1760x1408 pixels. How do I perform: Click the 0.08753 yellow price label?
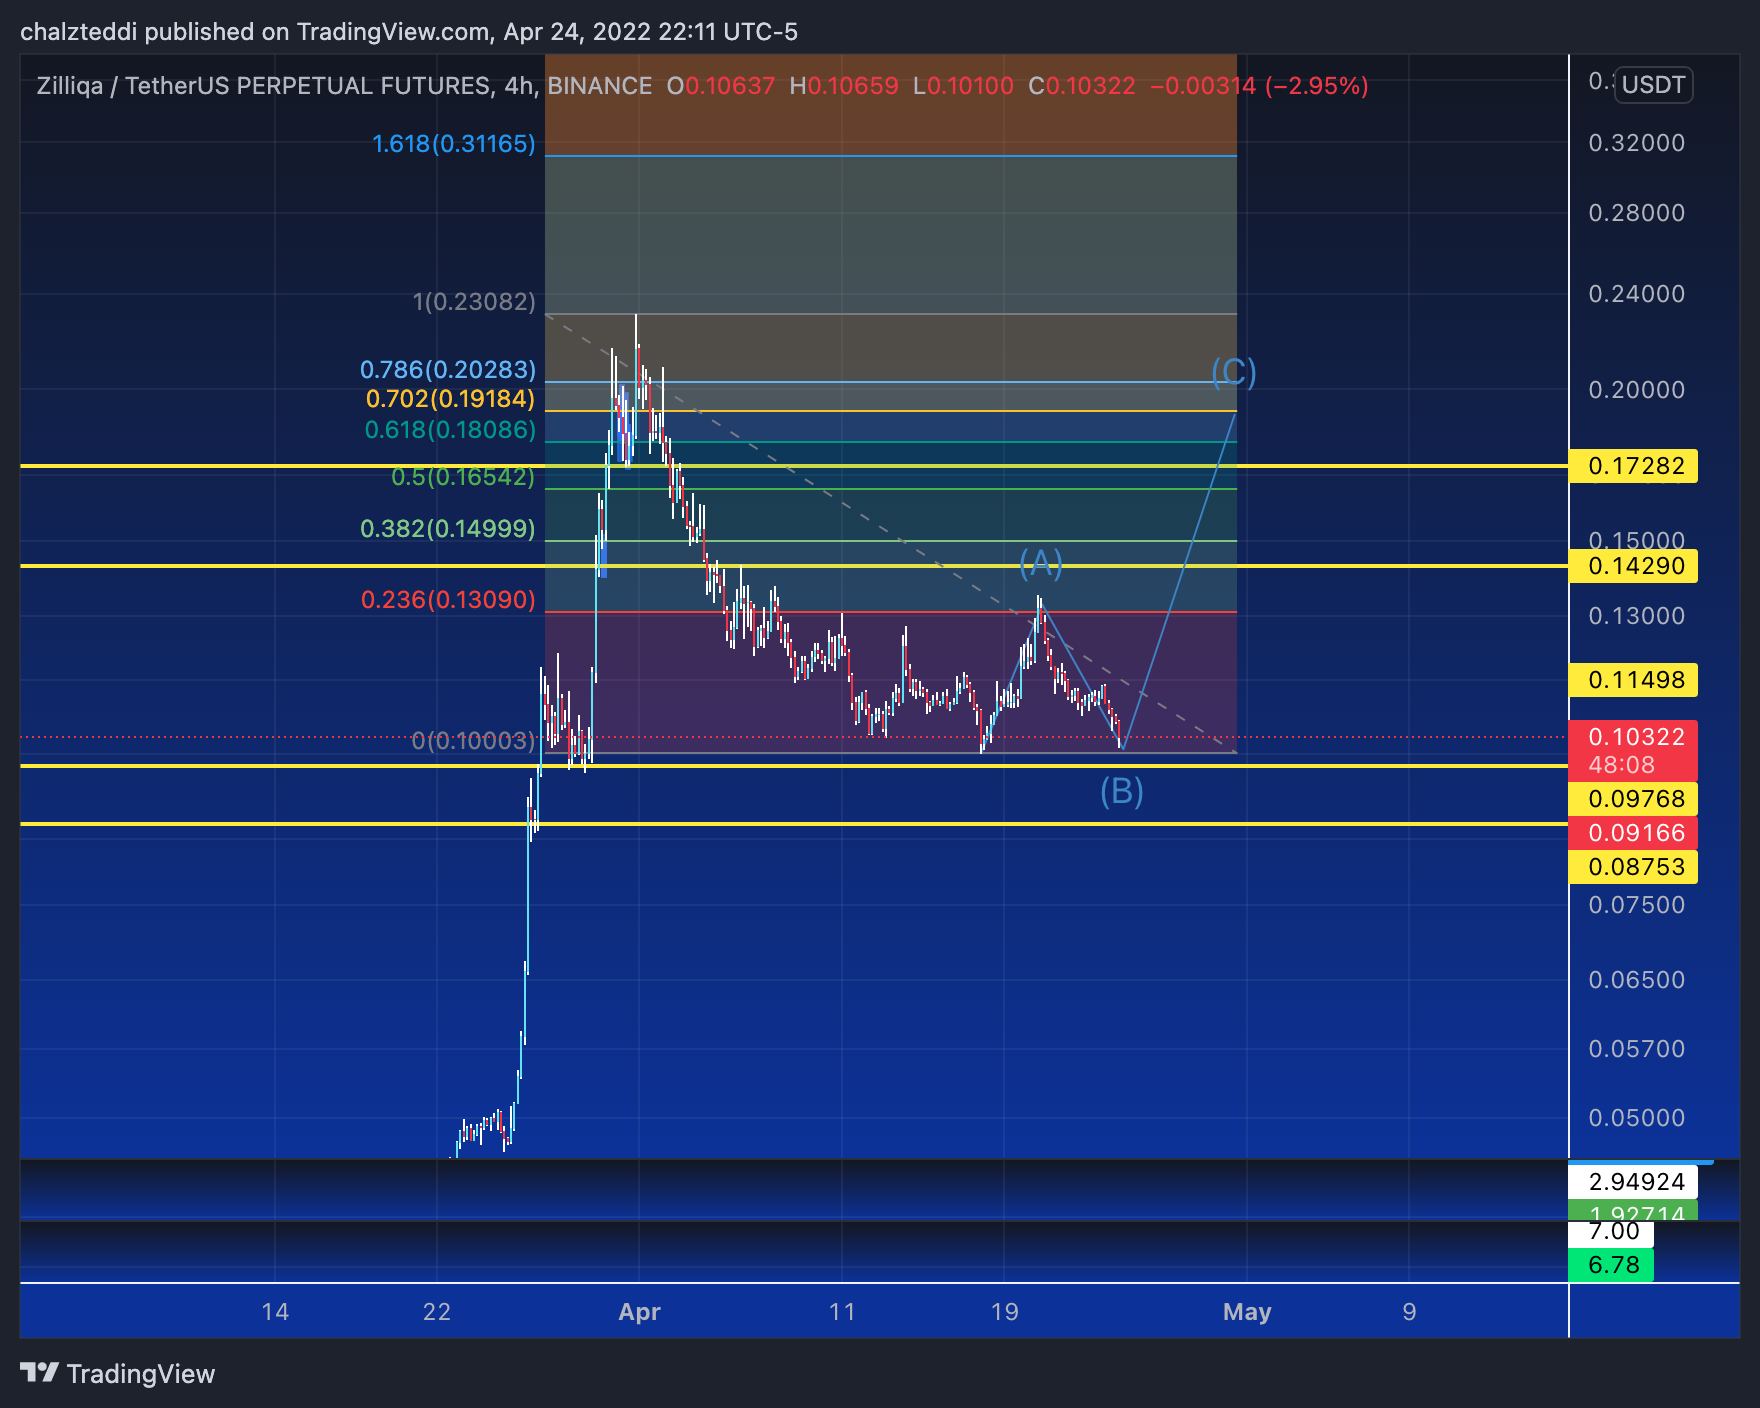point(1633,867)
